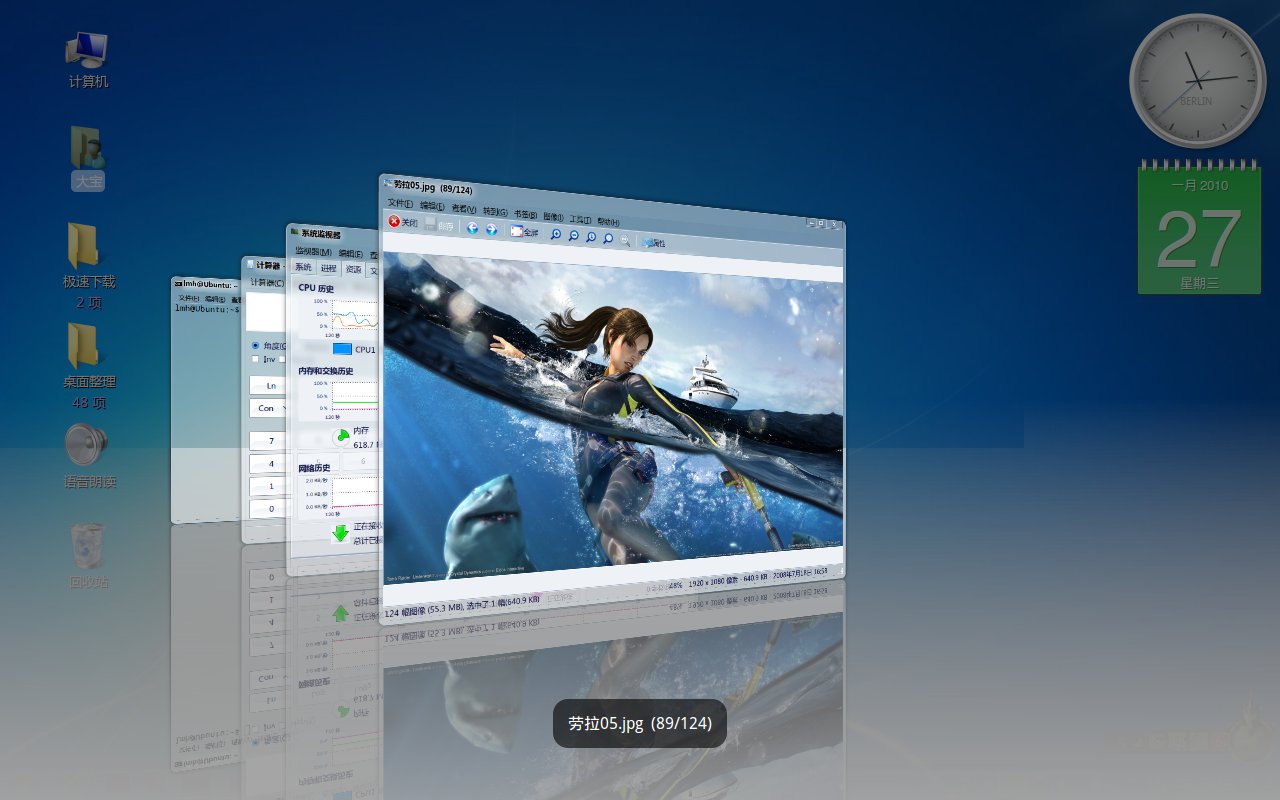The image size is (1280, 800).
Task: Open 计算器(C) menu in calculator
Action: [x=267, y=282]
